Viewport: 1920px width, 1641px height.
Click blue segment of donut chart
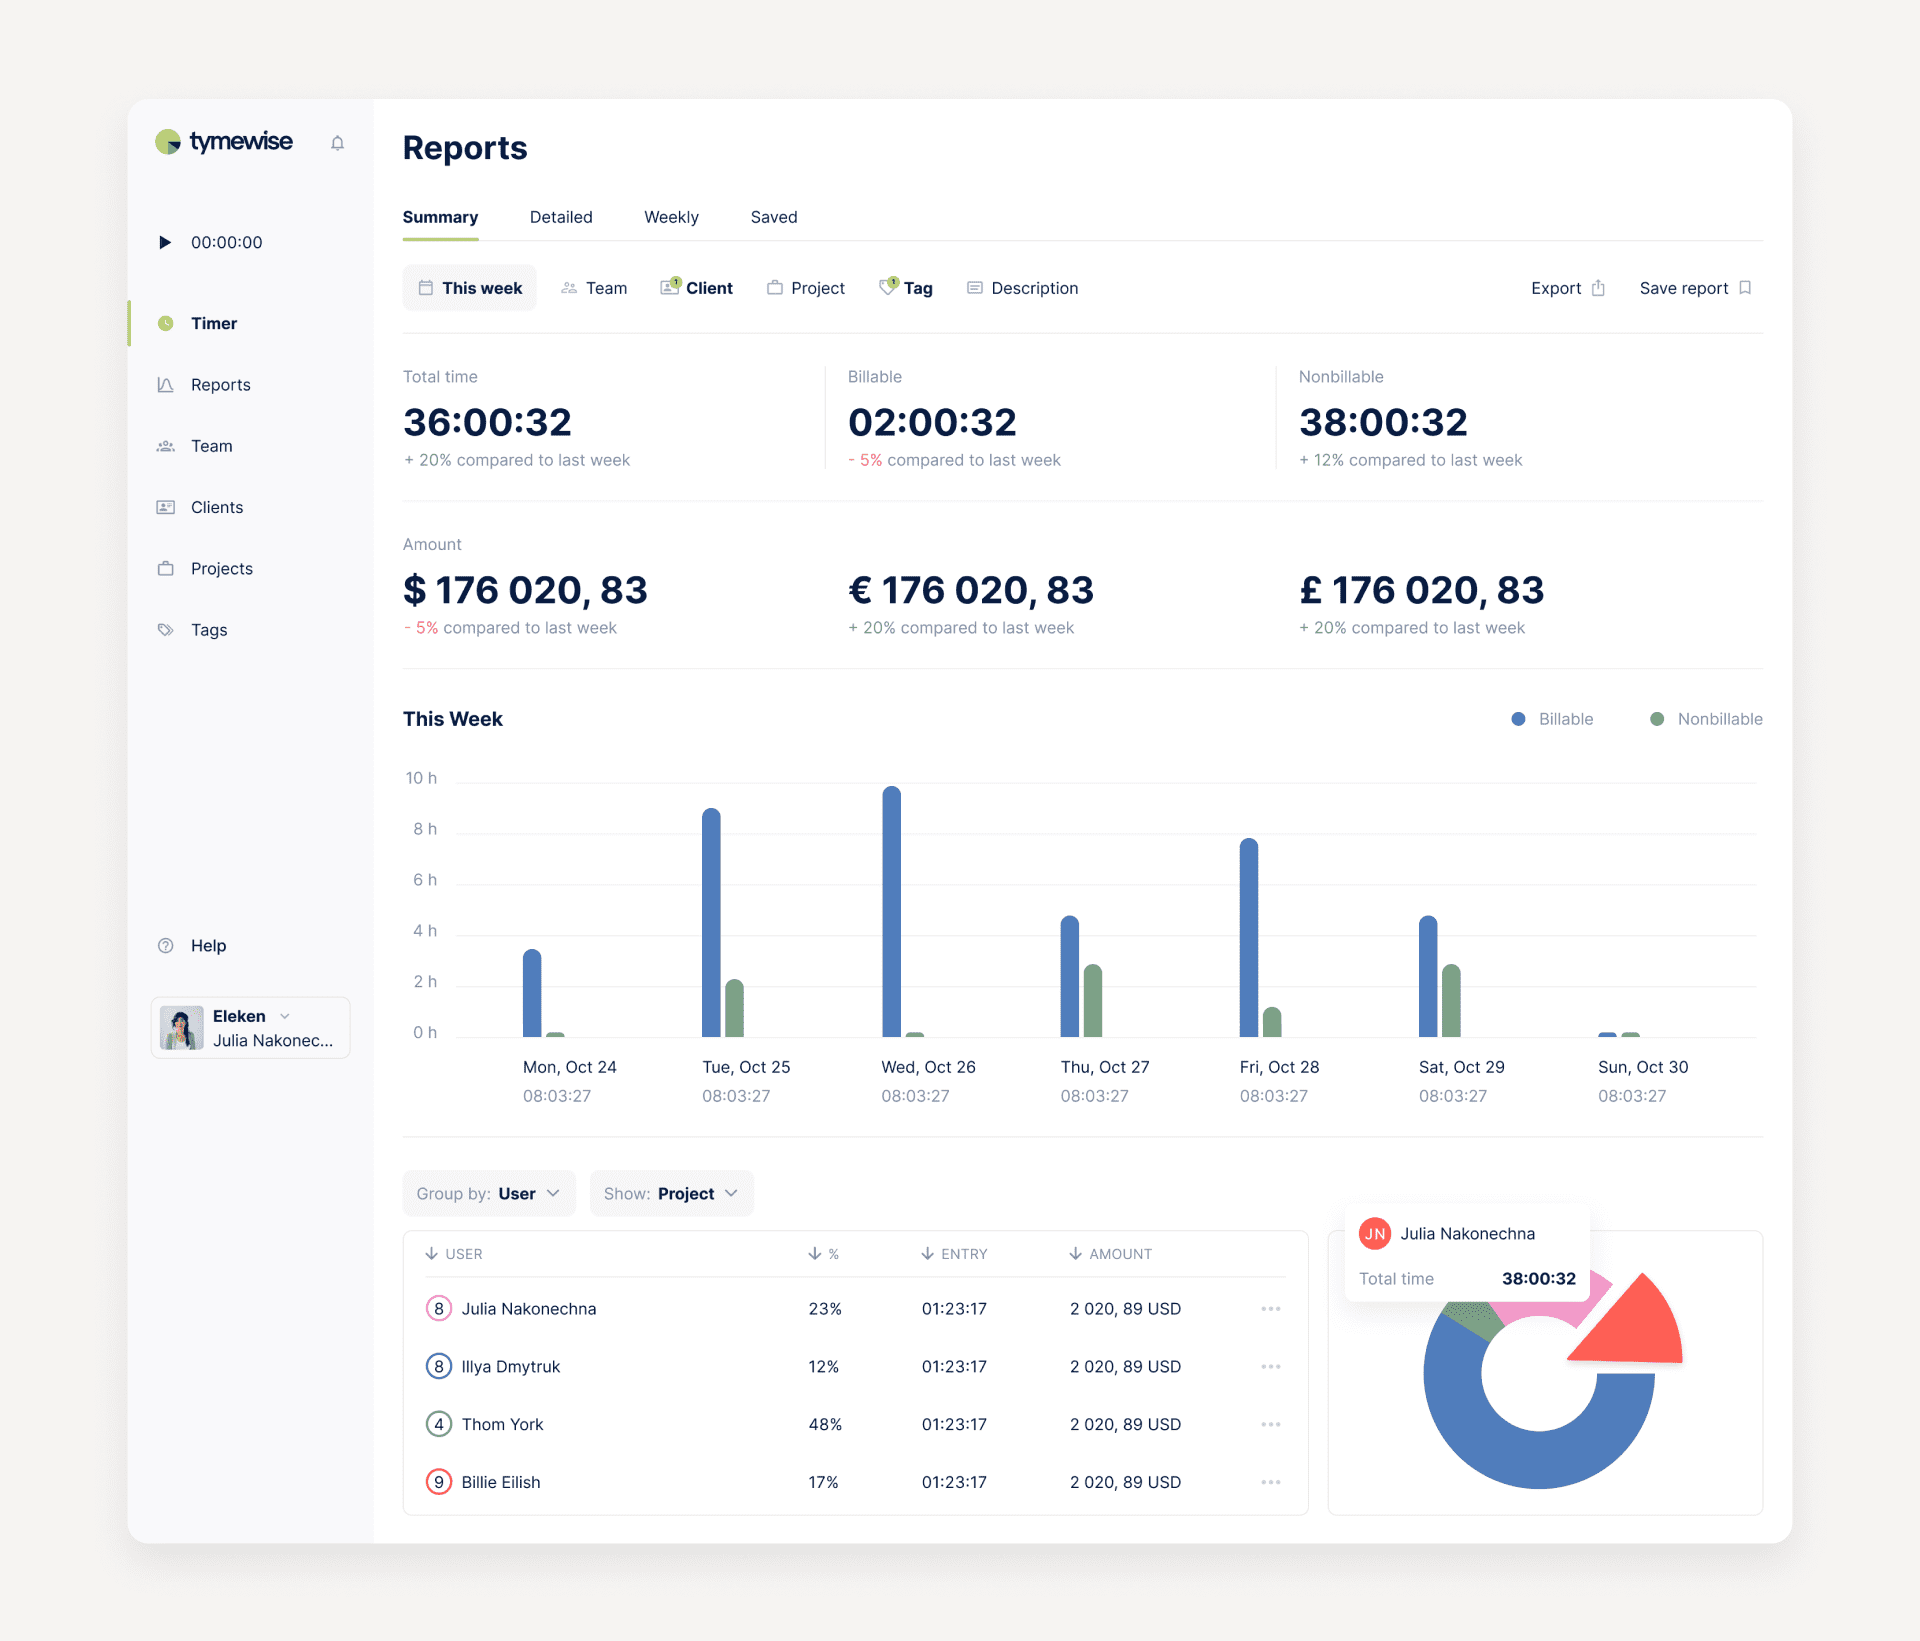pos(1538,1460)
